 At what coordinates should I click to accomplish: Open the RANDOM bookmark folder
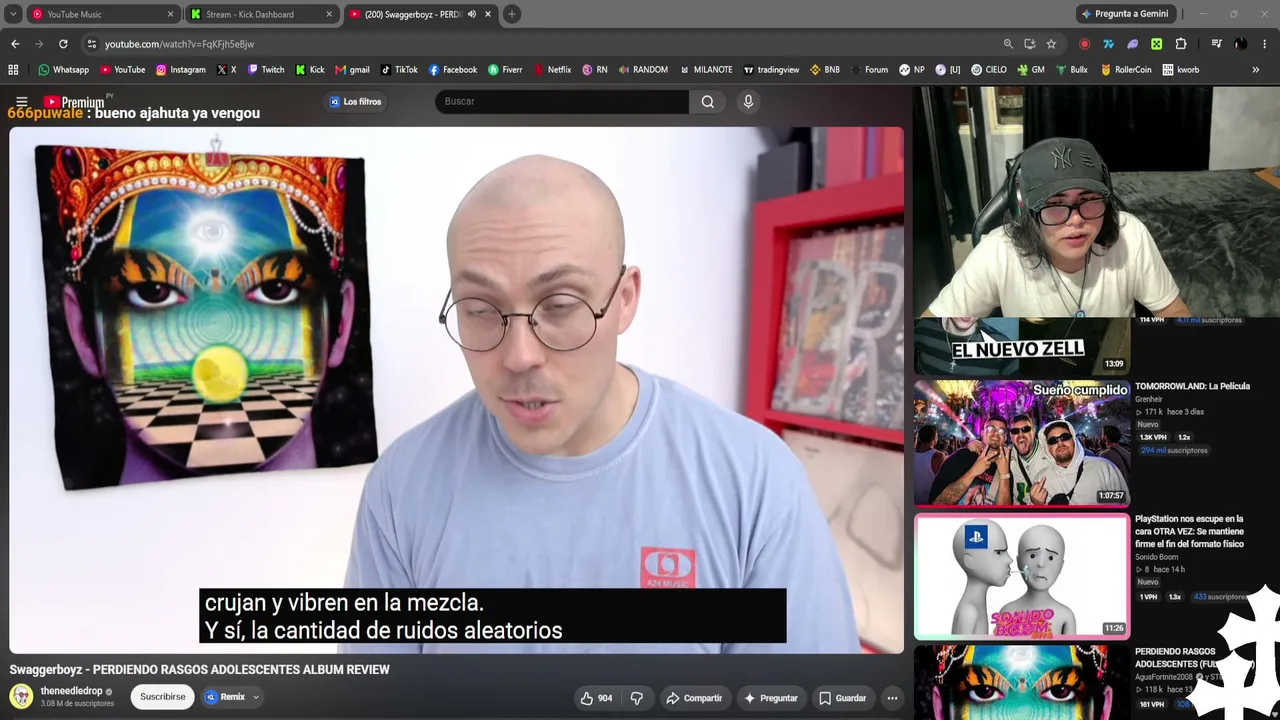pyautogui.click(x=643, y=70)
